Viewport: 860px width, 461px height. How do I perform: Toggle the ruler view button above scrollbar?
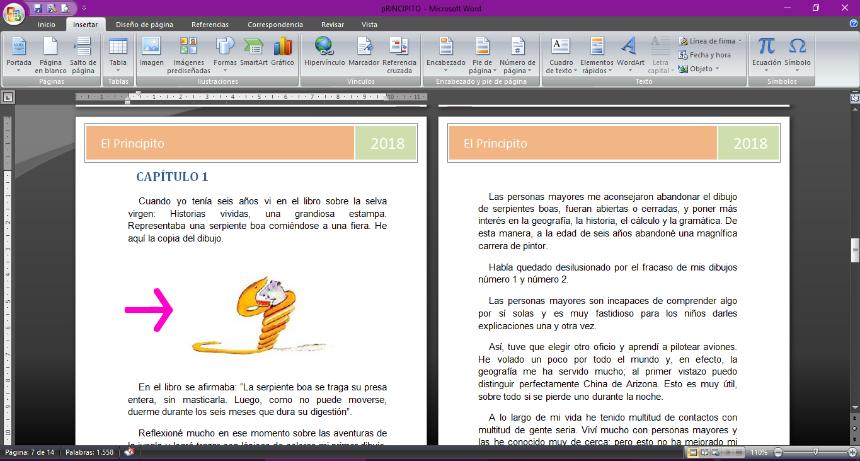click(855, 98)
